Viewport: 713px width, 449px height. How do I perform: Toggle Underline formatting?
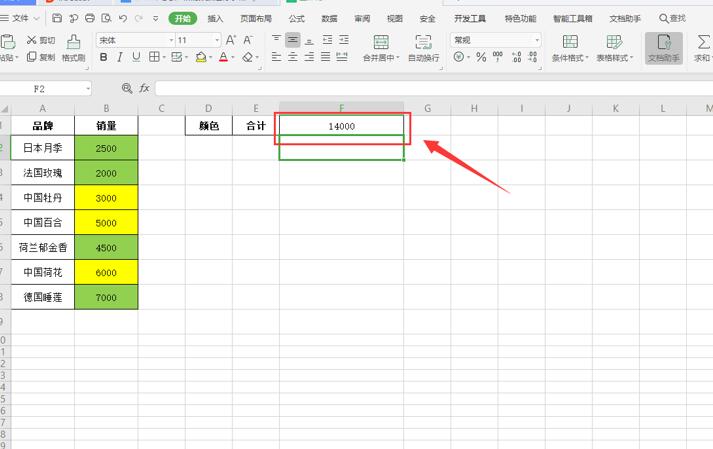136,57
